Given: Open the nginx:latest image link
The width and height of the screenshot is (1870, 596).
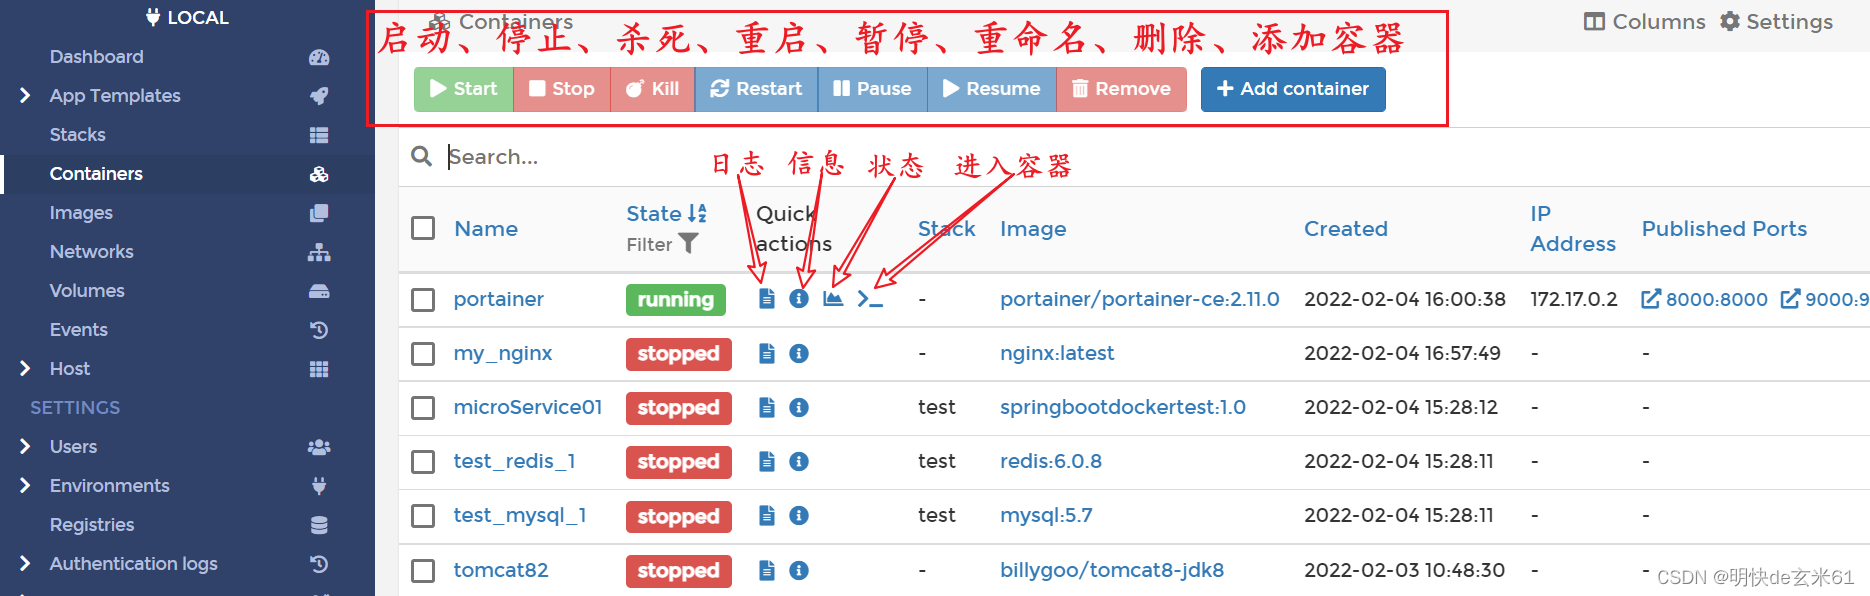Looking at the screenshot, I should click(x=1057, y=353).
